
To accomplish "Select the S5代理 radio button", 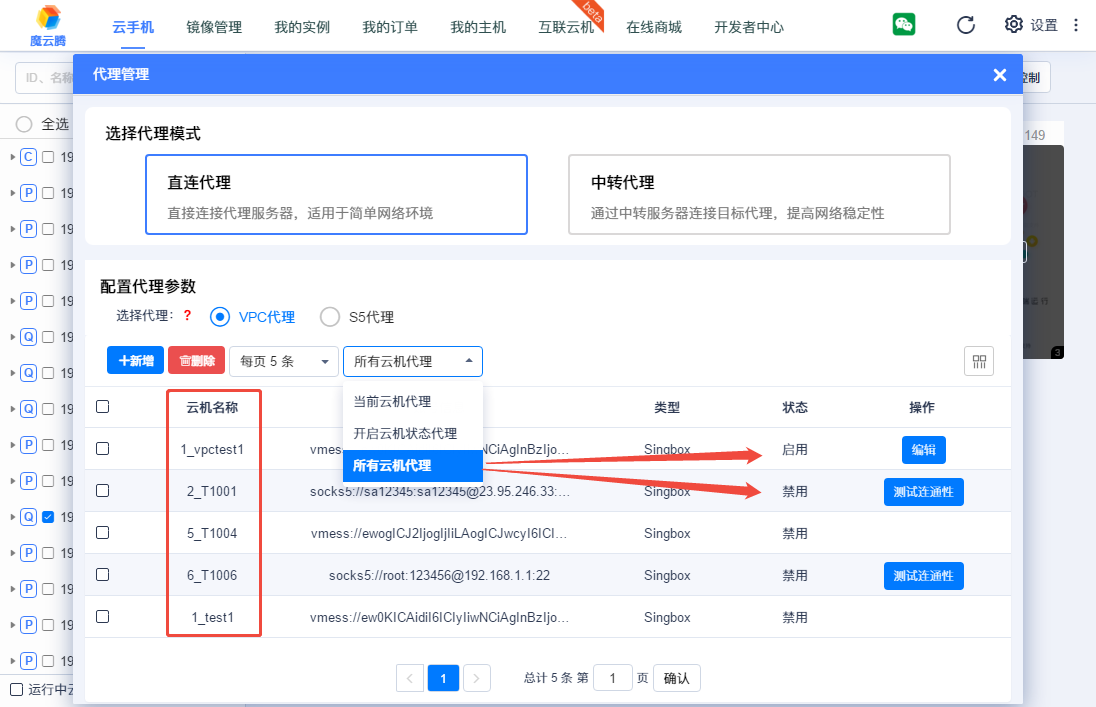I will pyautogui.click(x=330, y=317).
